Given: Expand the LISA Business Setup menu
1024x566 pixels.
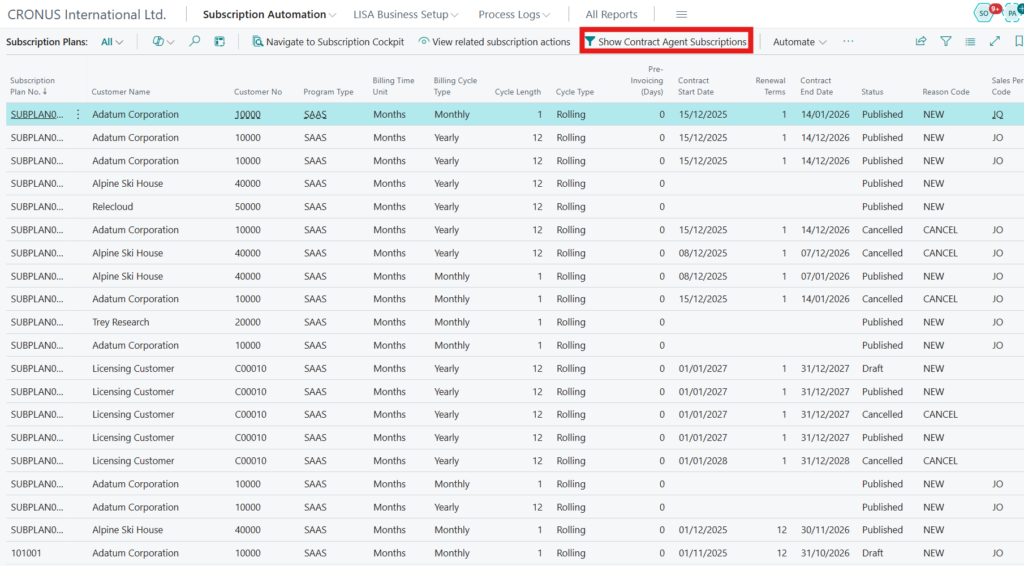Looking at the screenshot, I should click(x=406, y=15).
